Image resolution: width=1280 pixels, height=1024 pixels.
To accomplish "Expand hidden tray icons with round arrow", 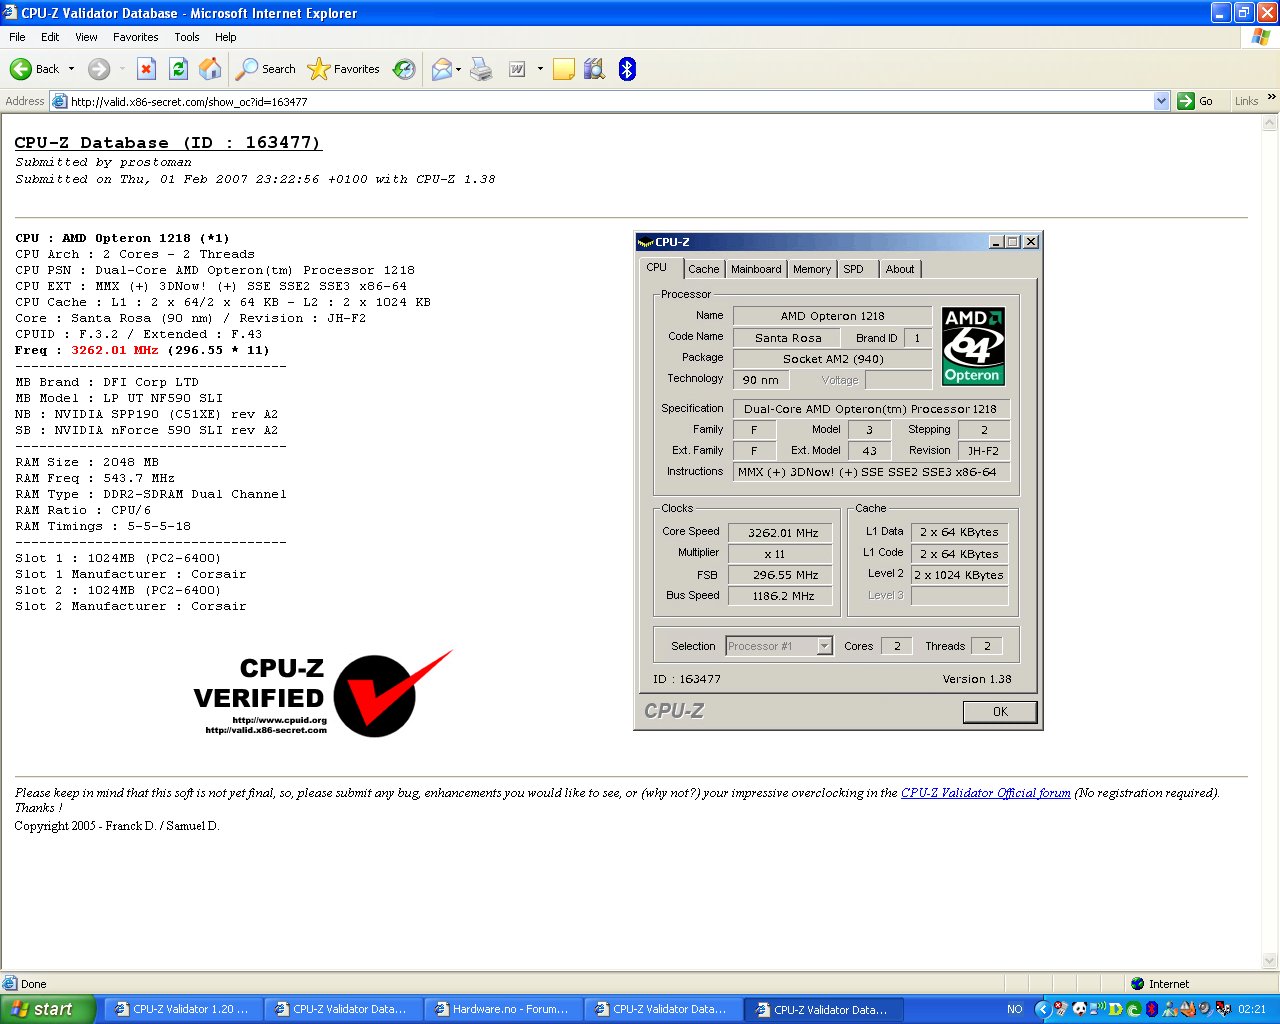I will [x=1044, y=1009].
